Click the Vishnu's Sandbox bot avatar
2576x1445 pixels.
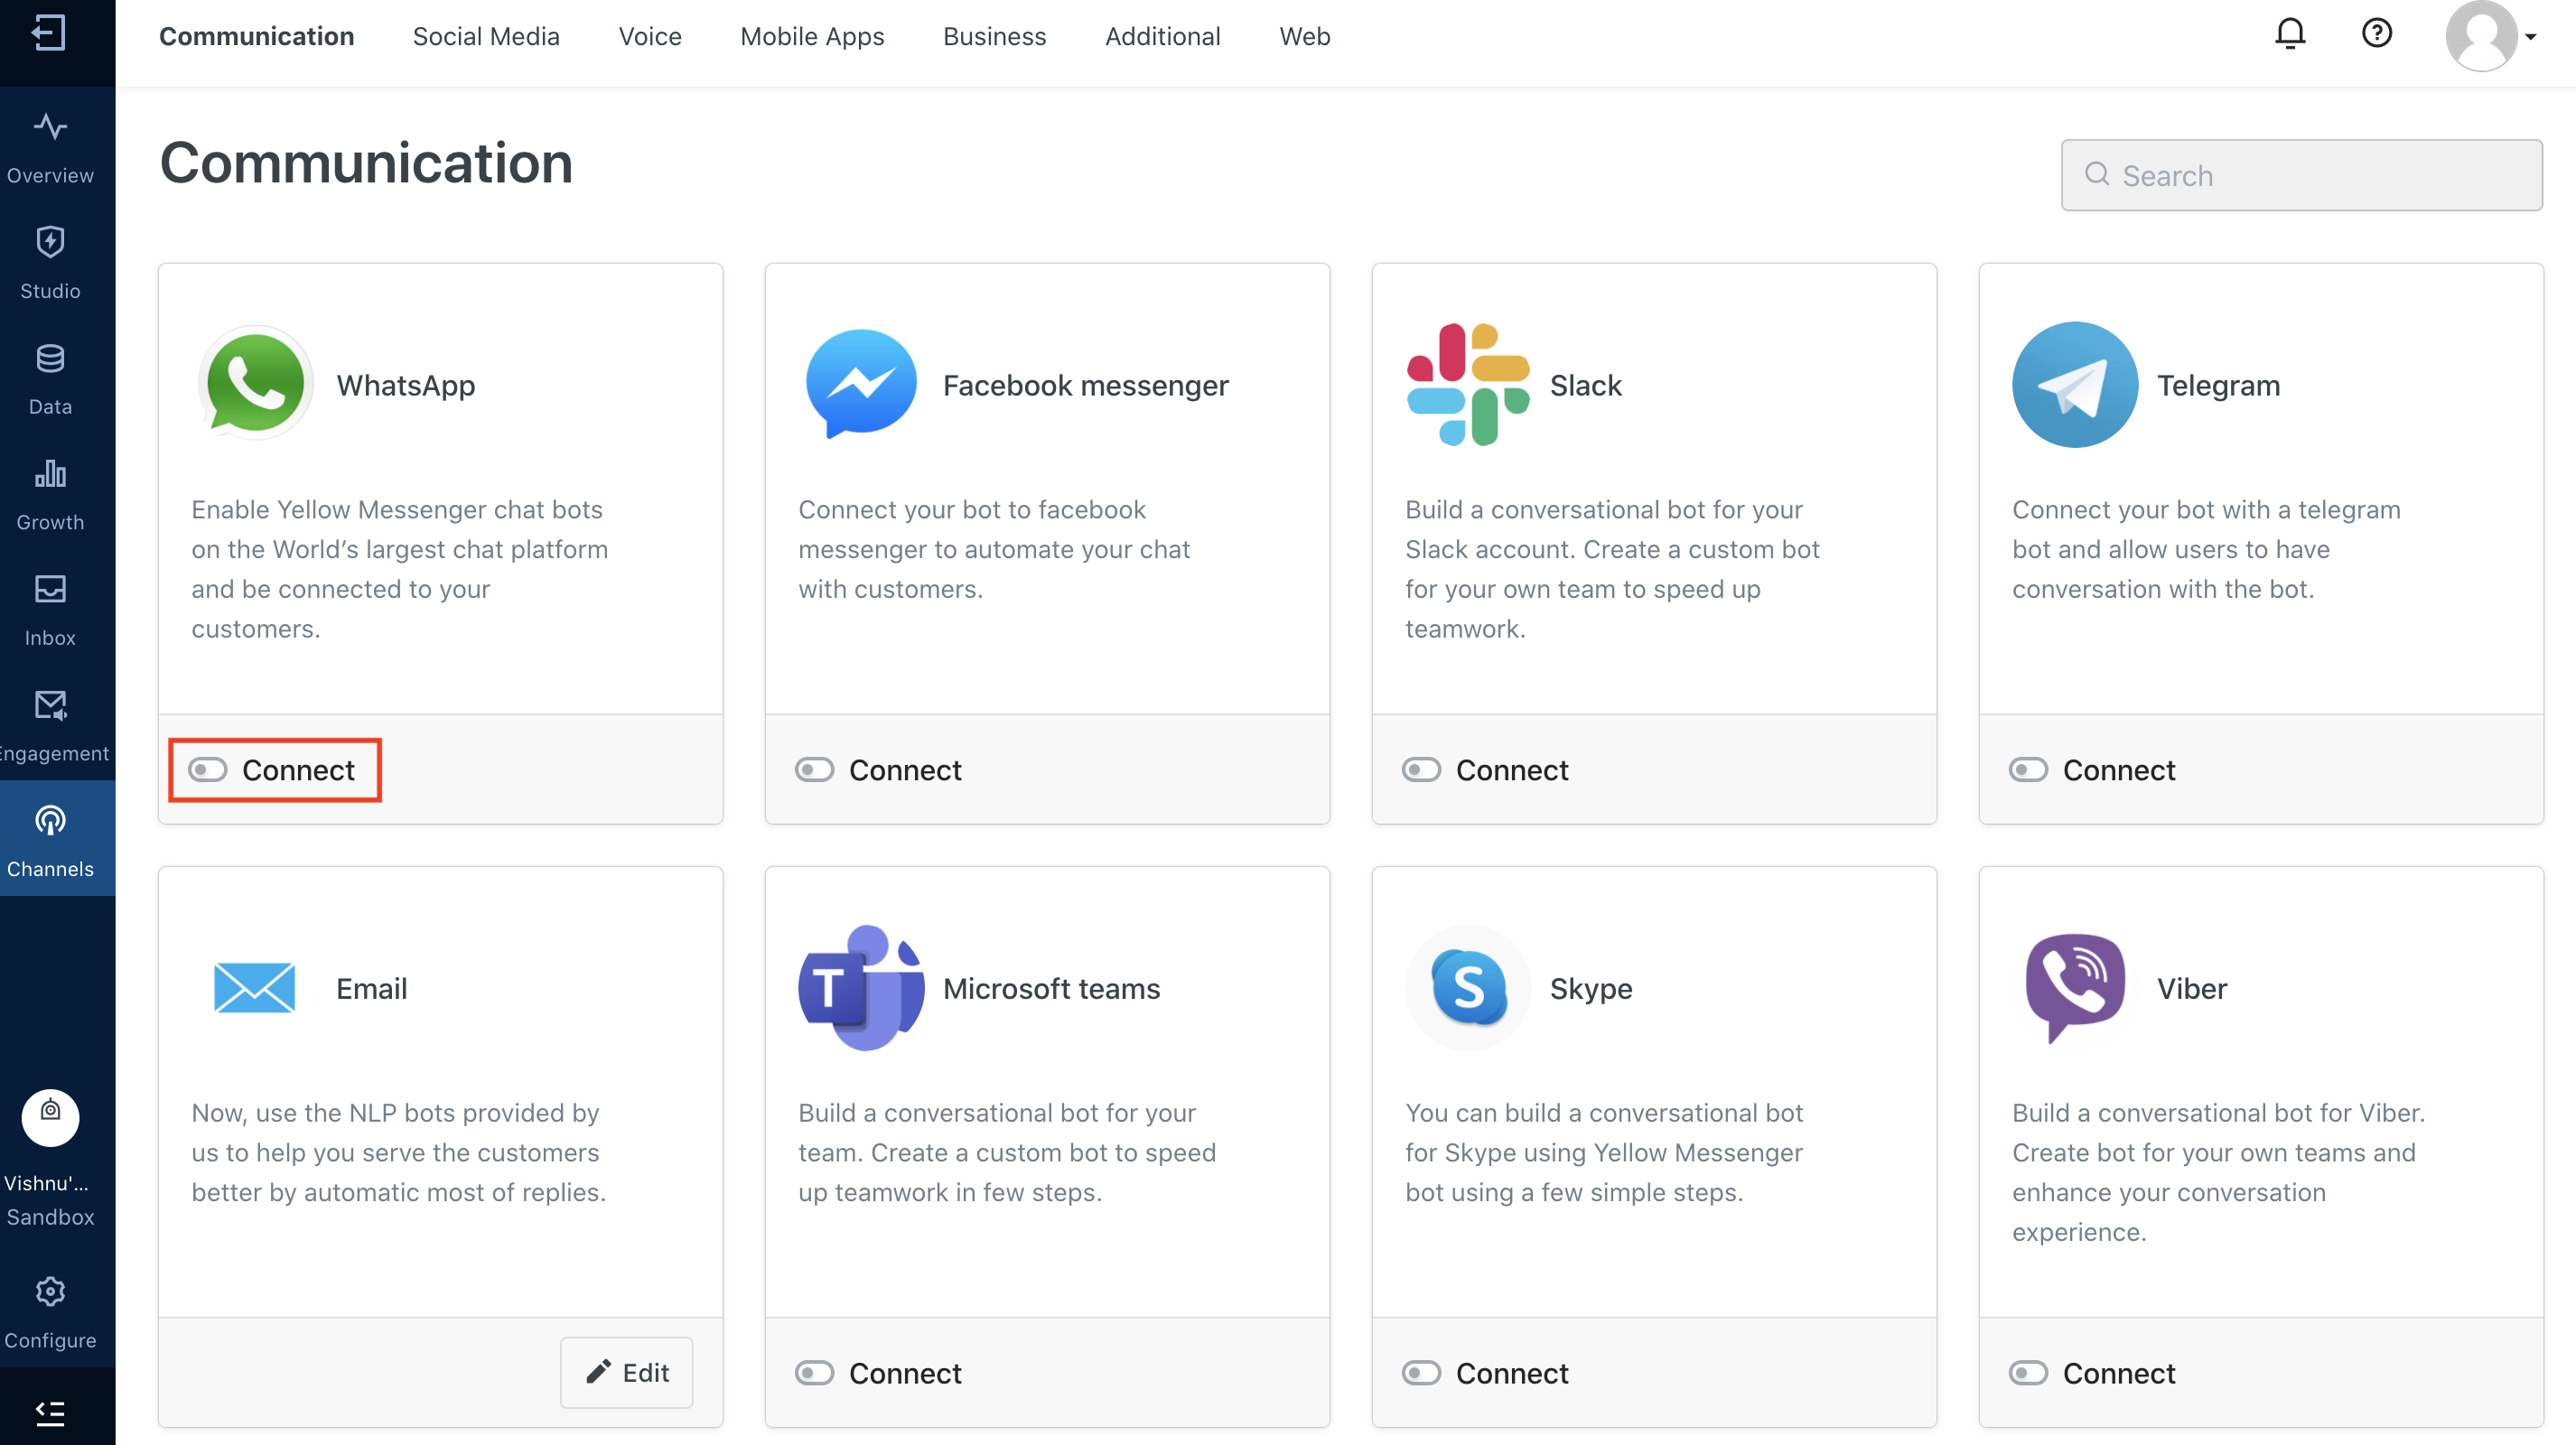(50, 1117)
